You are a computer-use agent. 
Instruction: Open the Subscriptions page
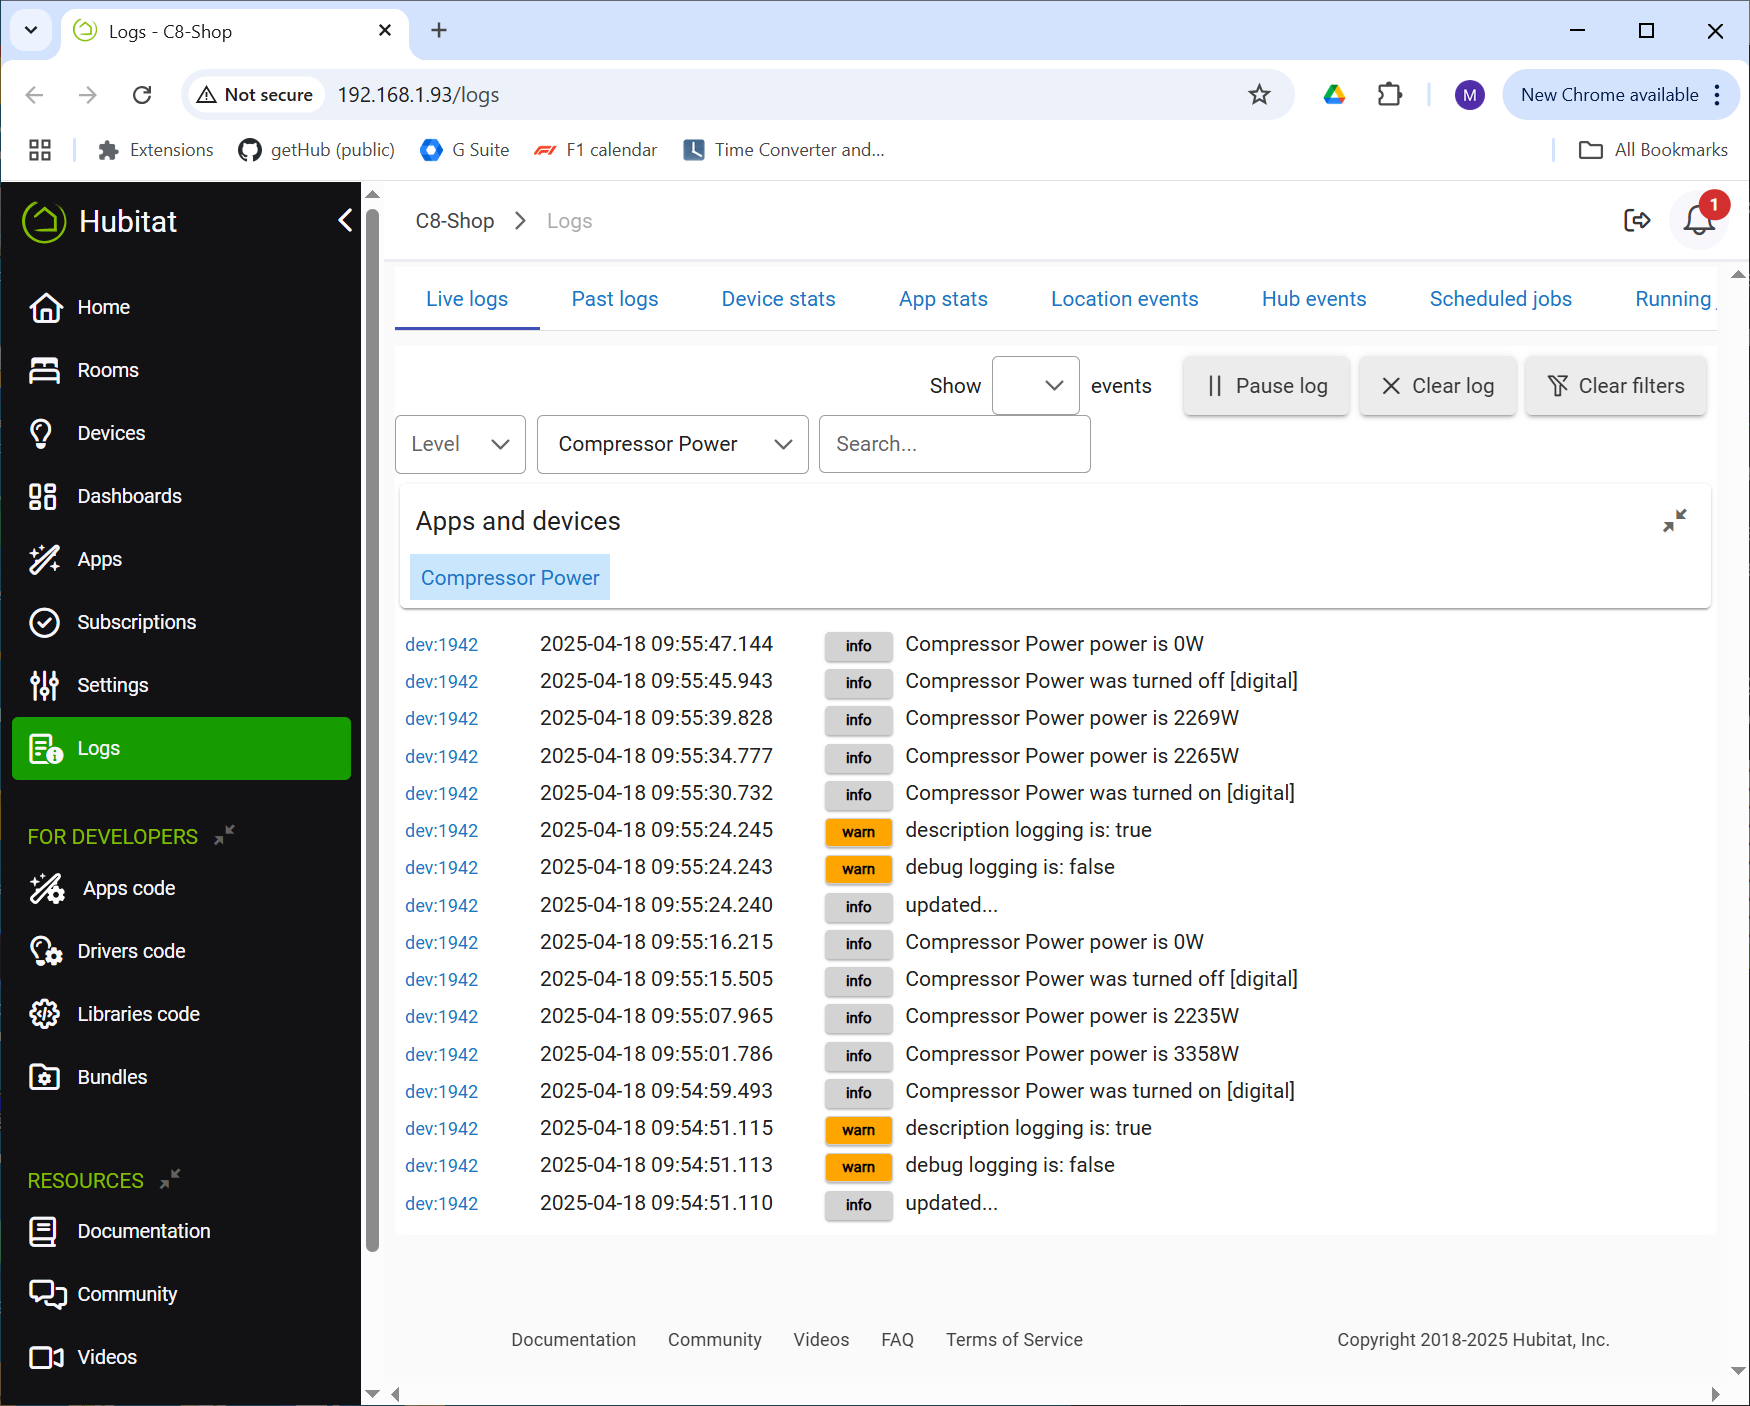point(181,622)
